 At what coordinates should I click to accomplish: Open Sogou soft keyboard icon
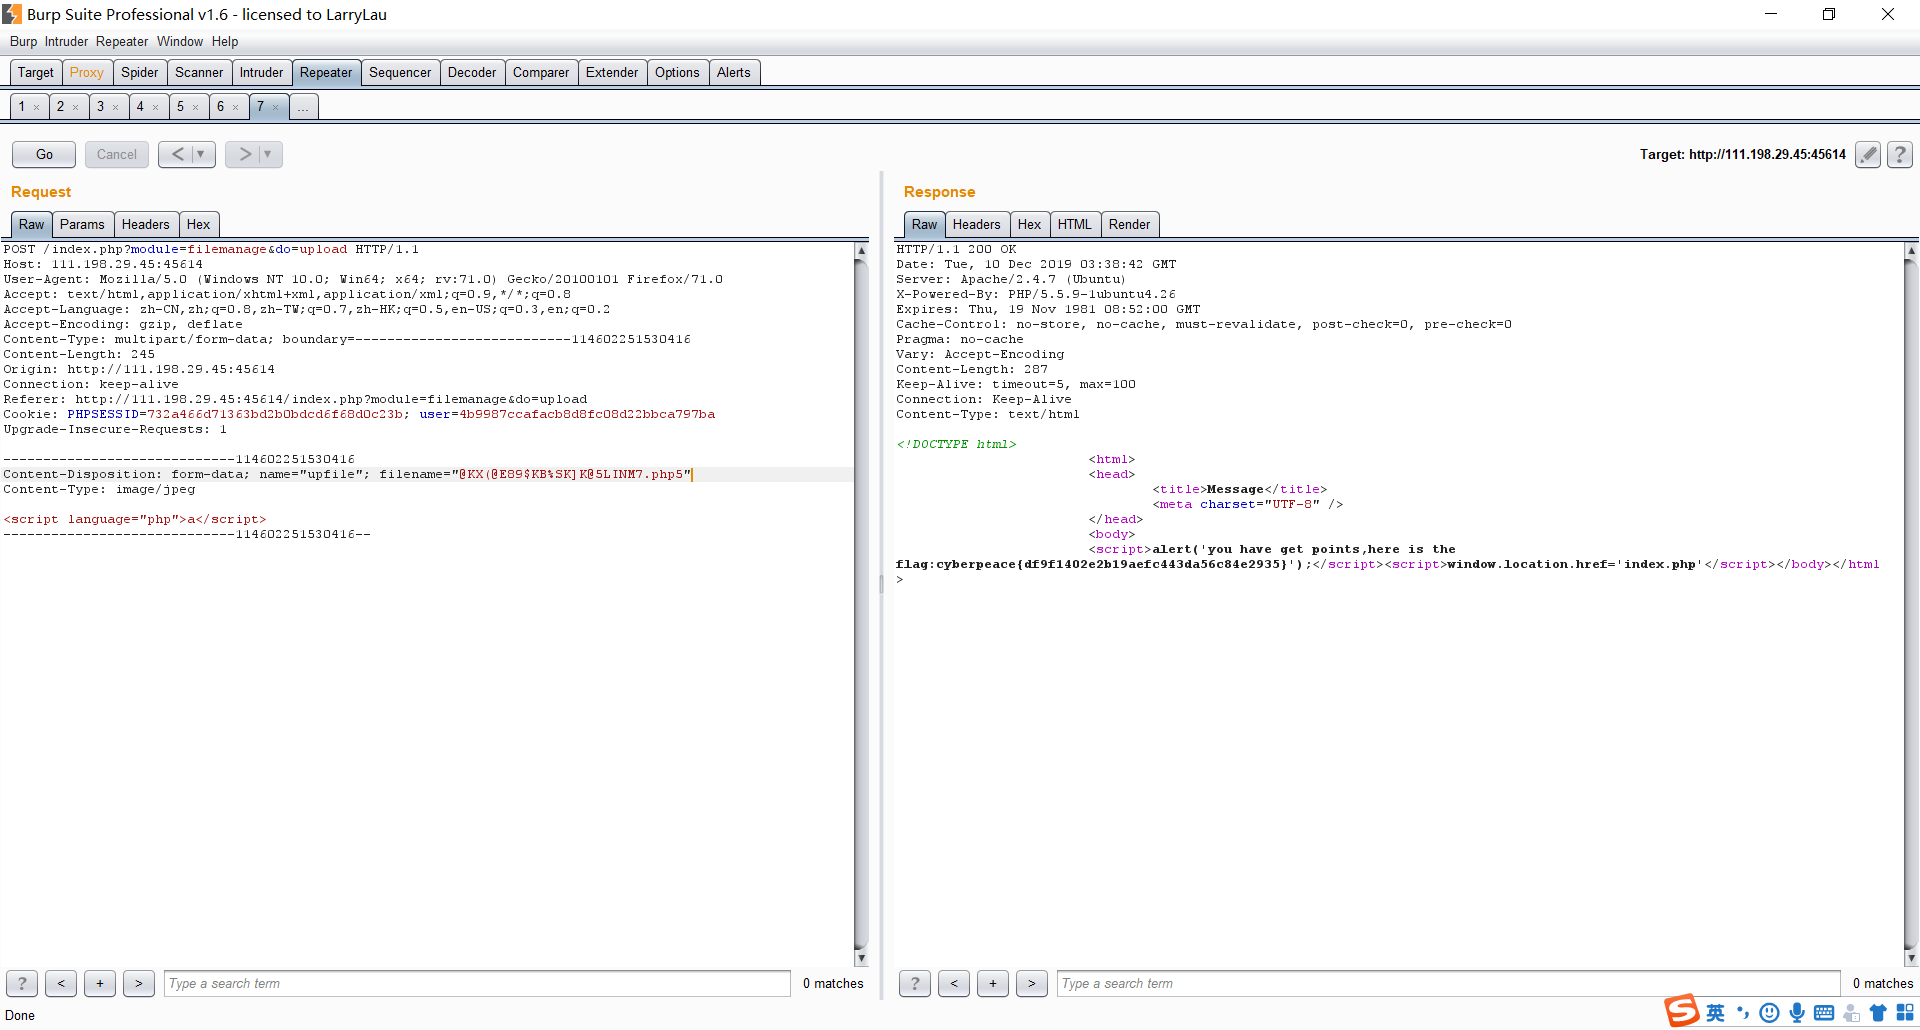pos(1824,1013)
